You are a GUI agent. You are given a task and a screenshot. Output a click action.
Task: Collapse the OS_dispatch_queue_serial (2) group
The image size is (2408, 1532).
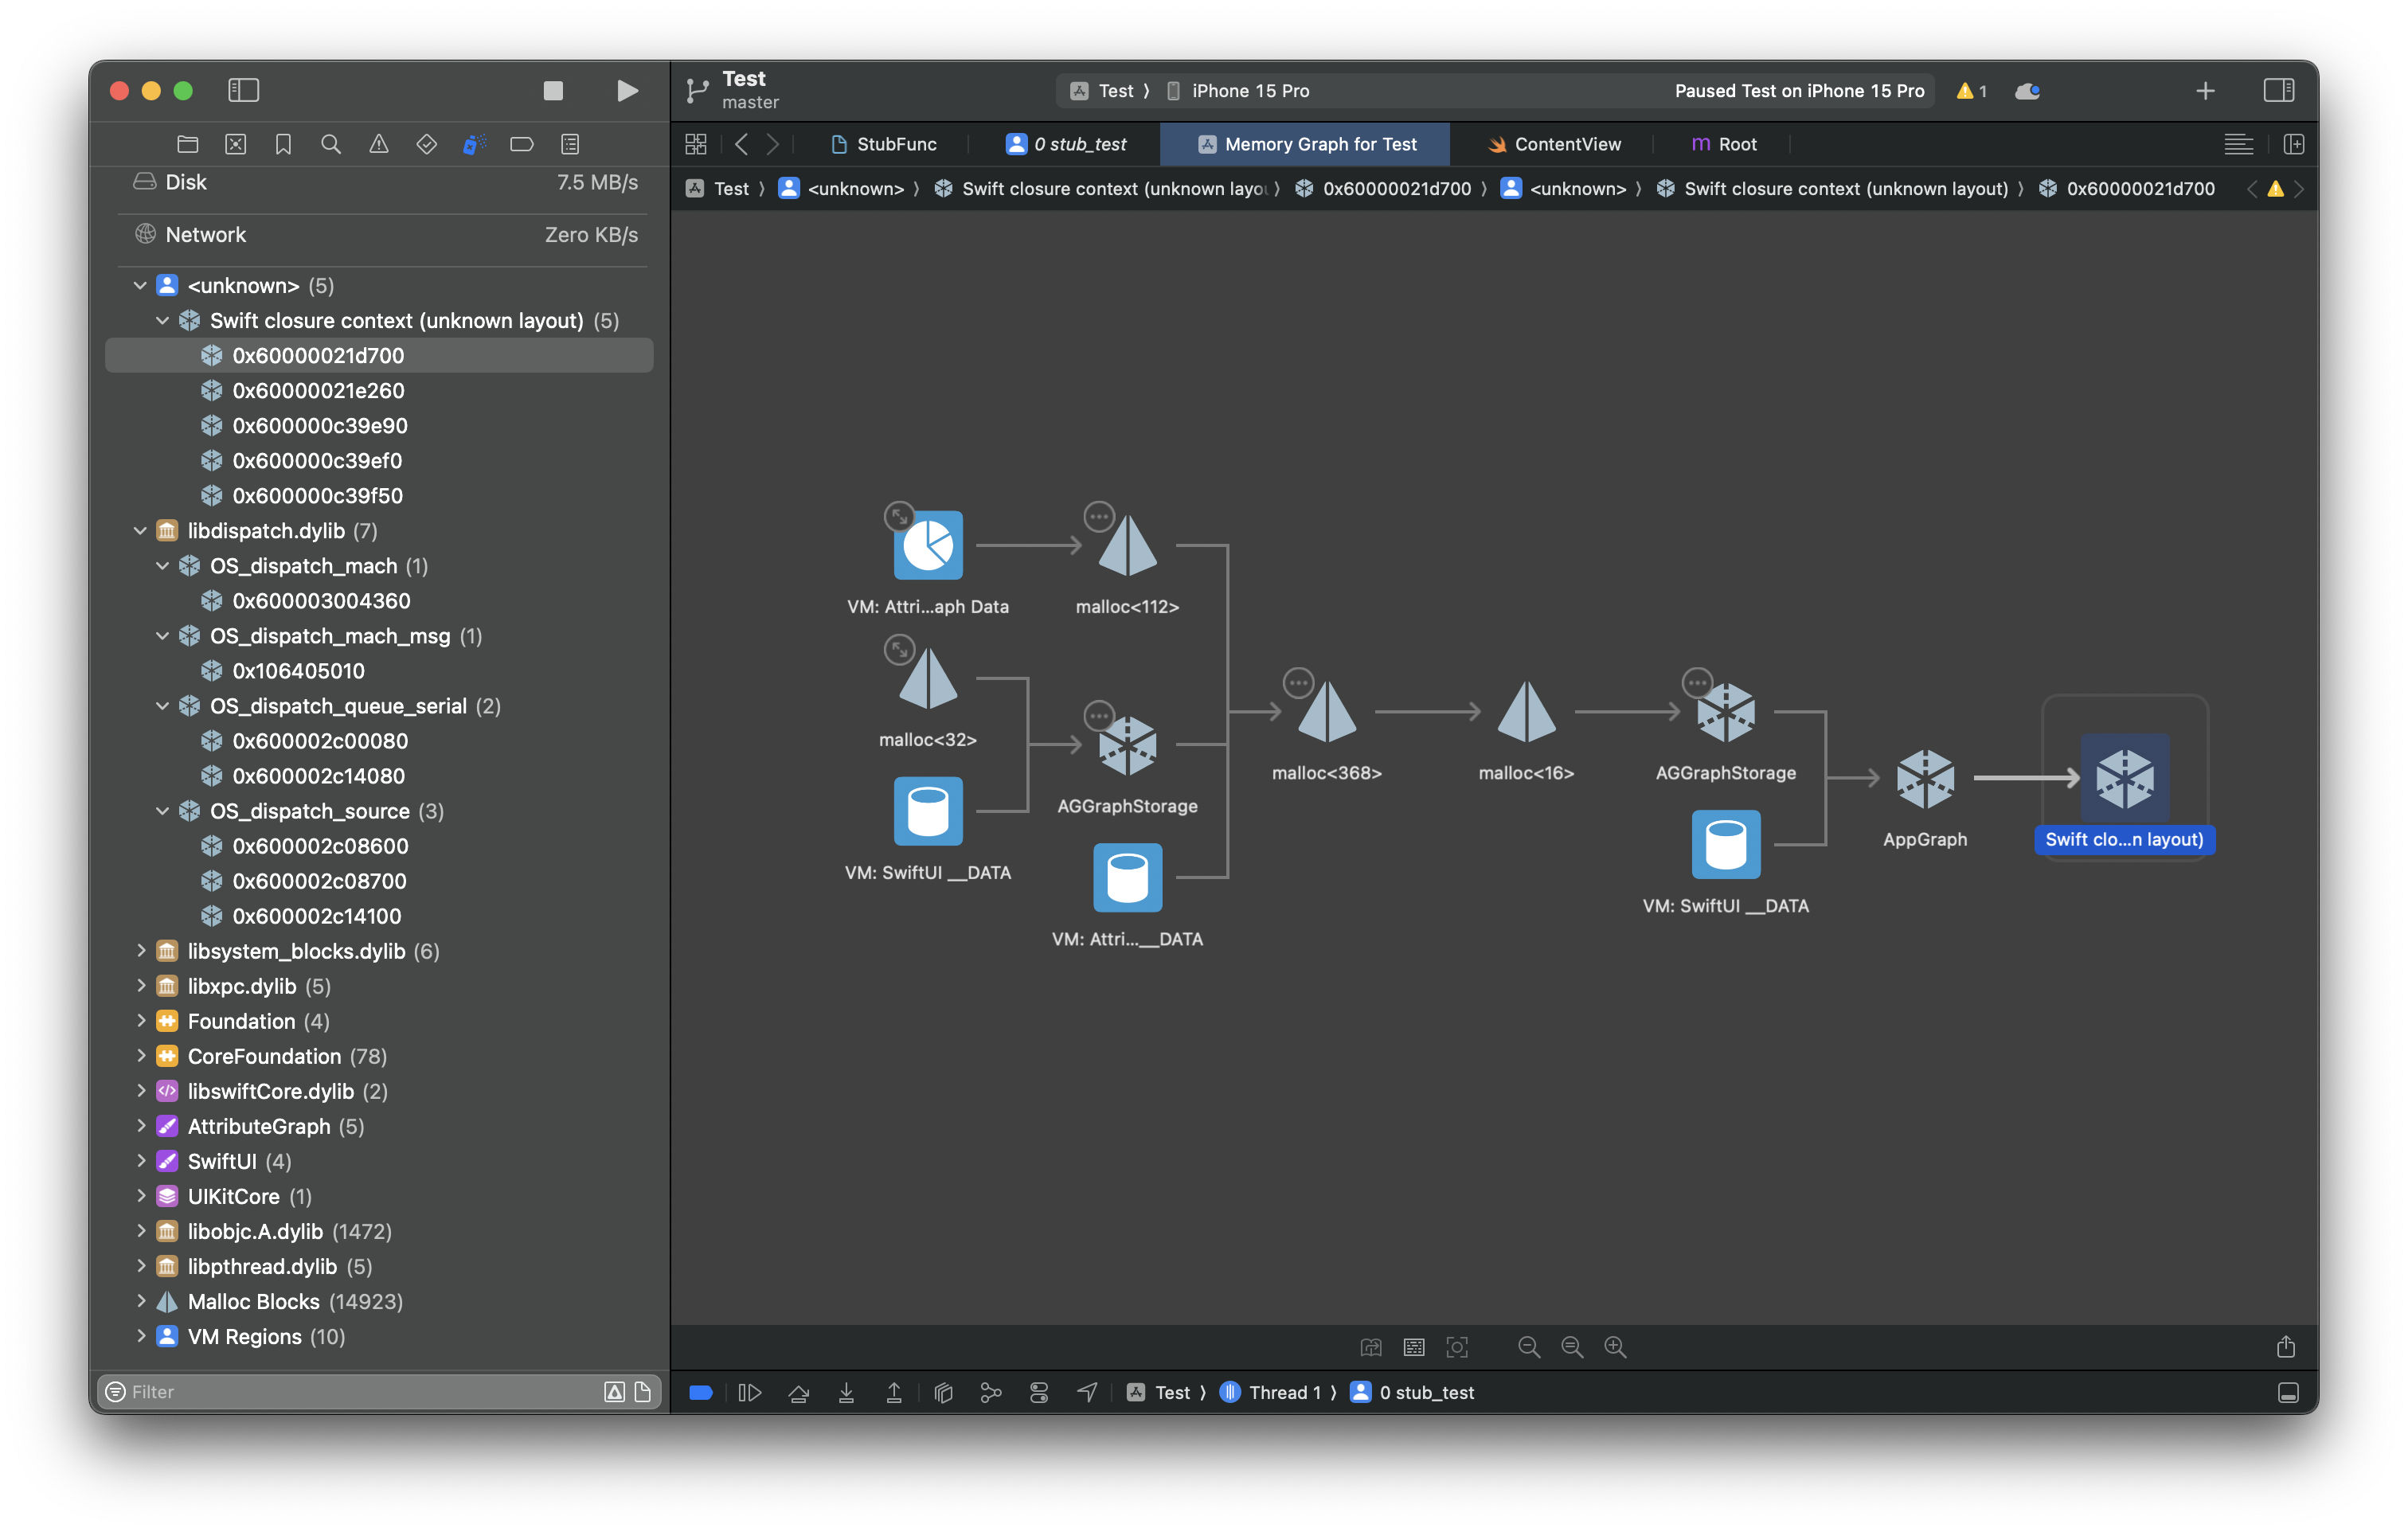point(162,706)
